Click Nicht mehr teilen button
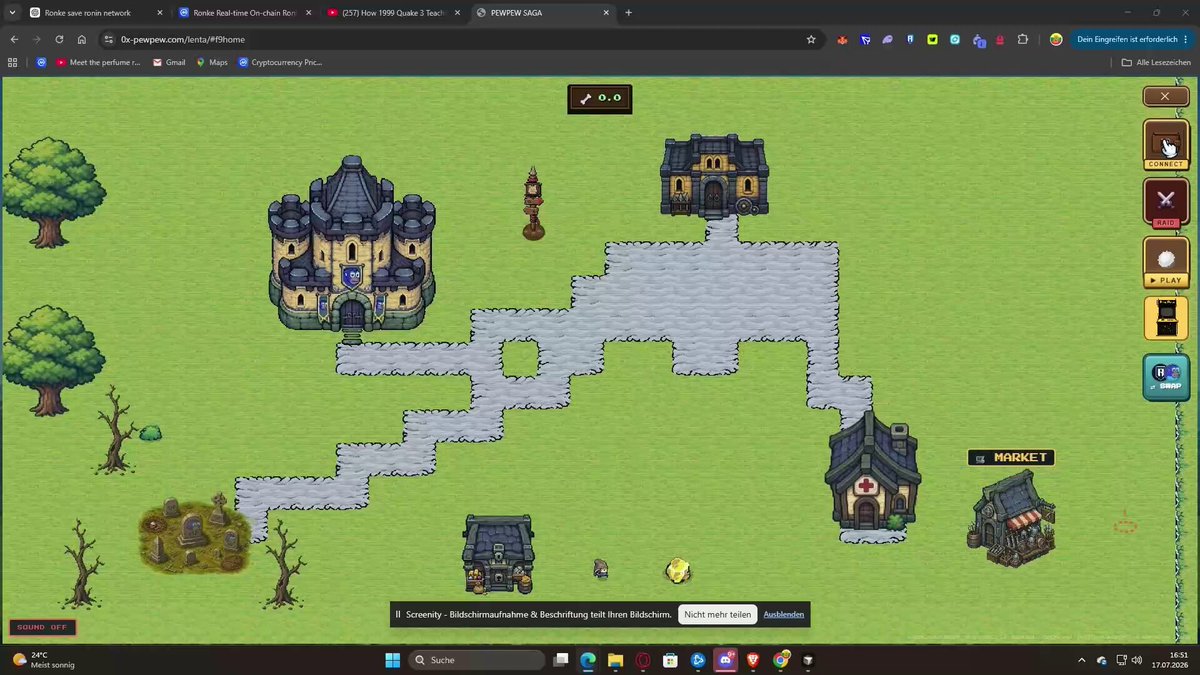This screenshot has height=675, width=1200. pos(717,614)
